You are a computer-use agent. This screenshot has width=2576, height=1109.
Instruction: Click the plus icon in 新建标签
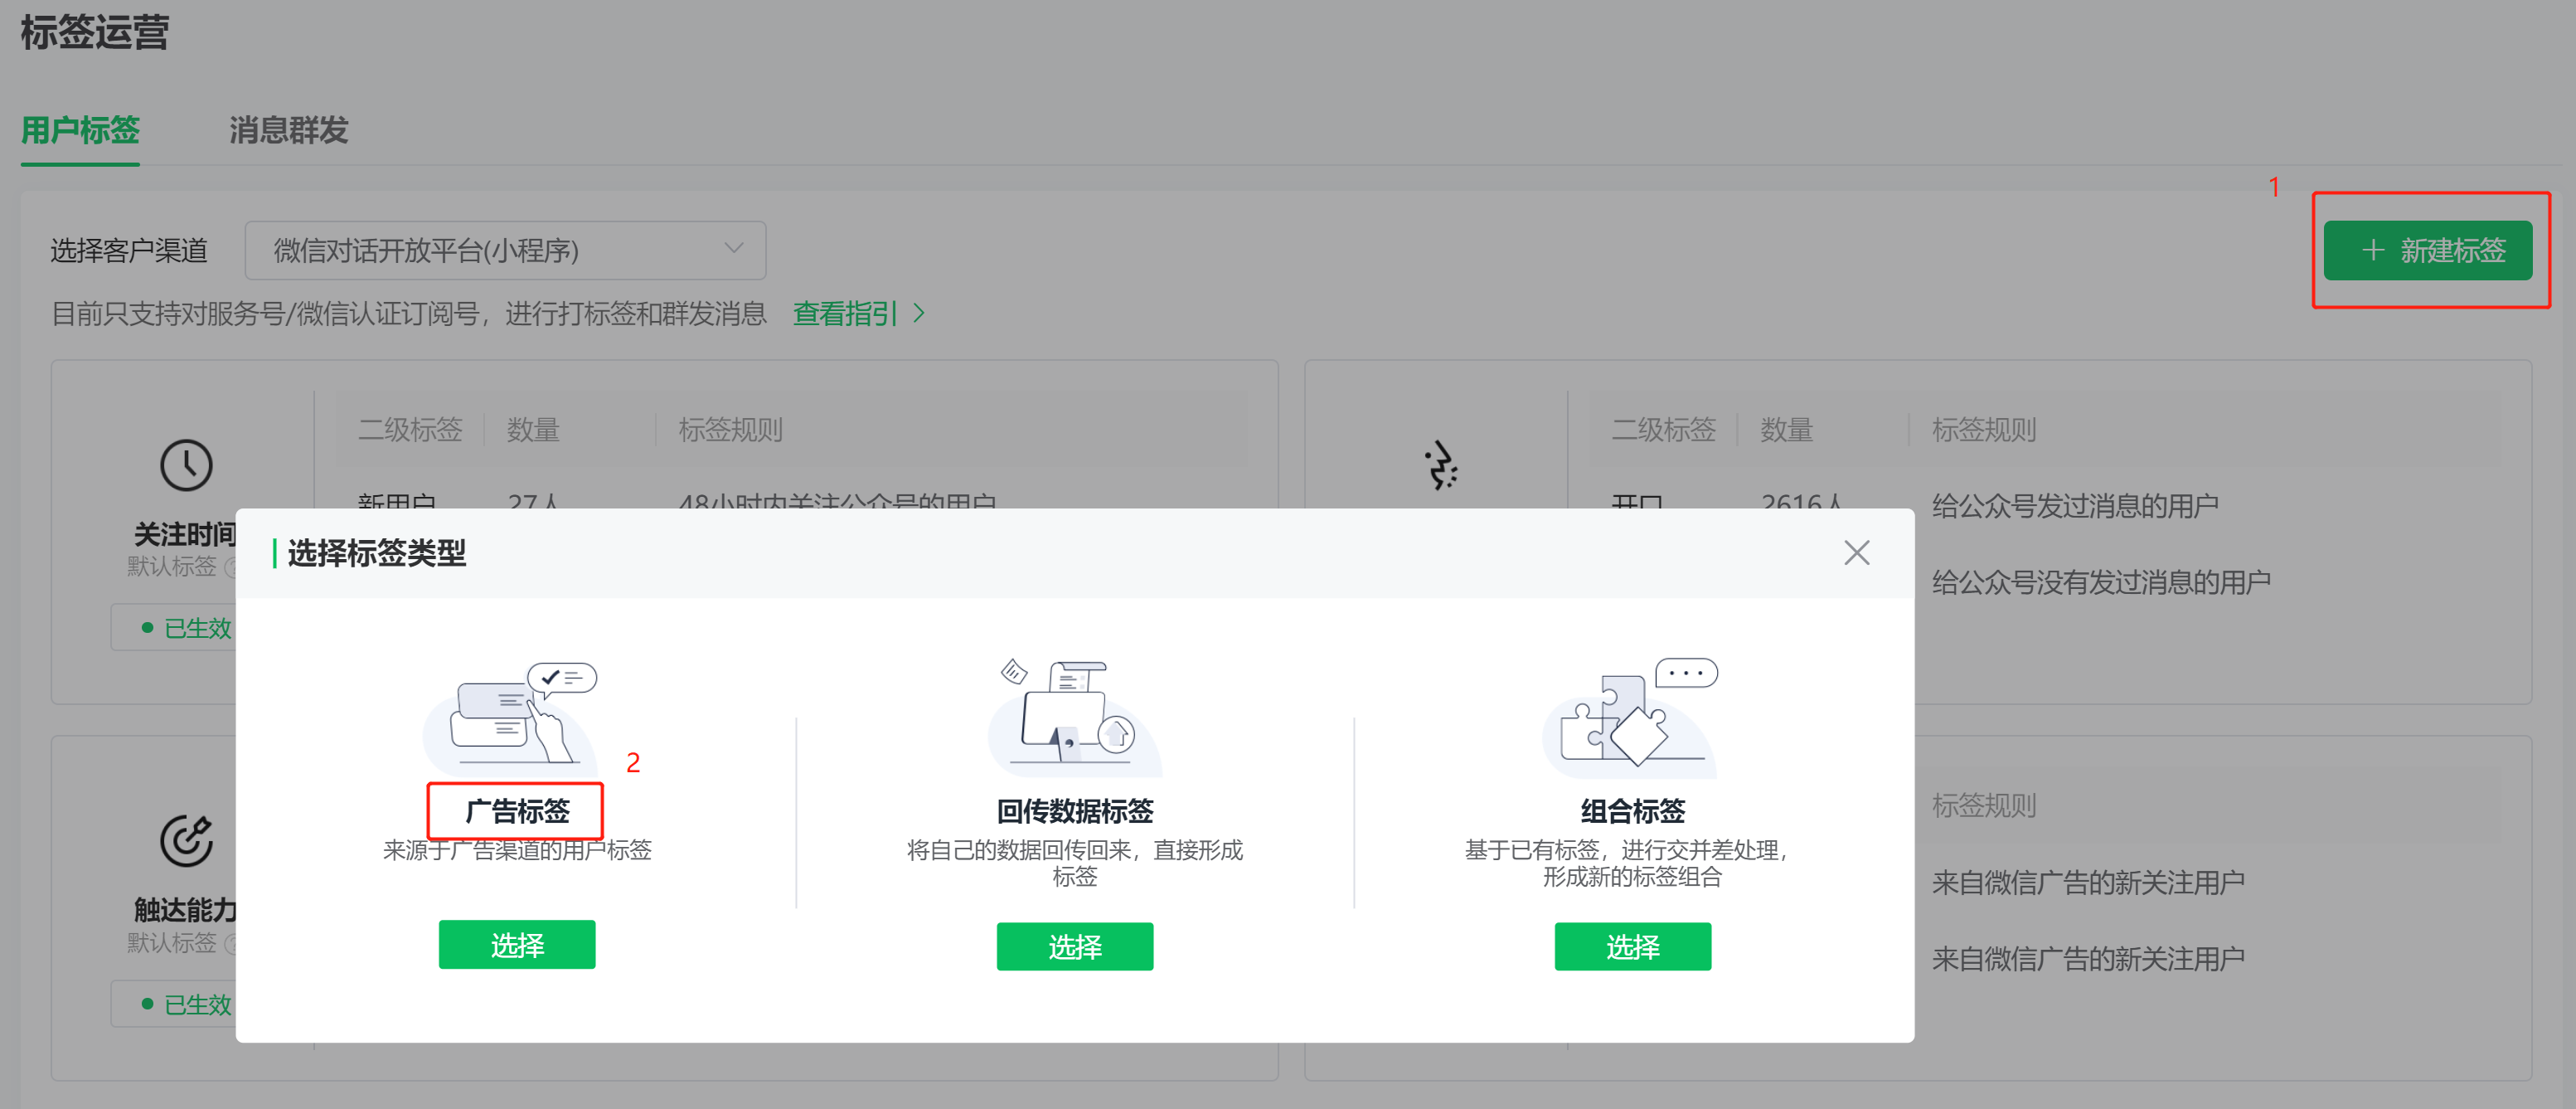click(2372, 250)
